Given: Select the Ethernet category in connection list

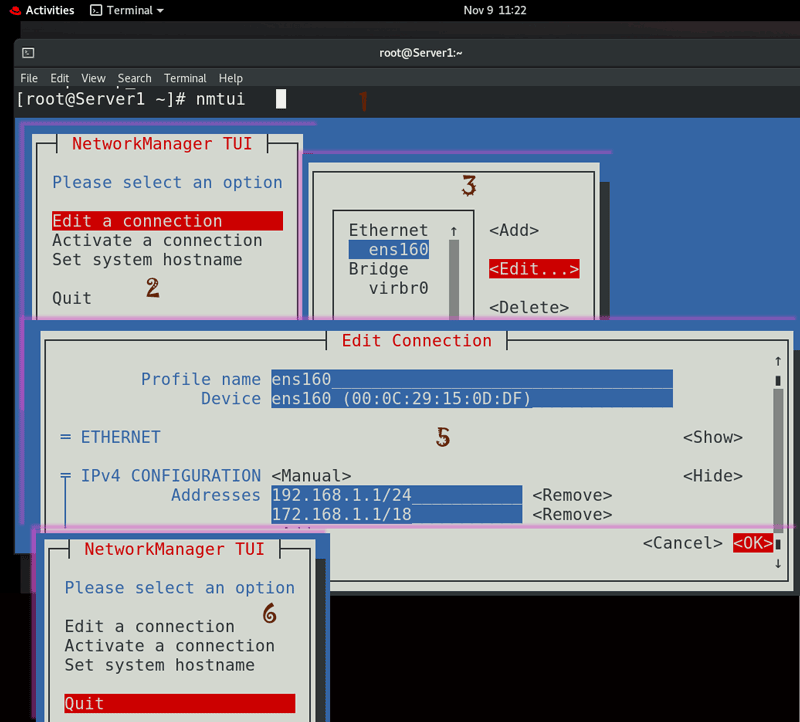Looking at the screenshot, I should click(x=388, y=230).
